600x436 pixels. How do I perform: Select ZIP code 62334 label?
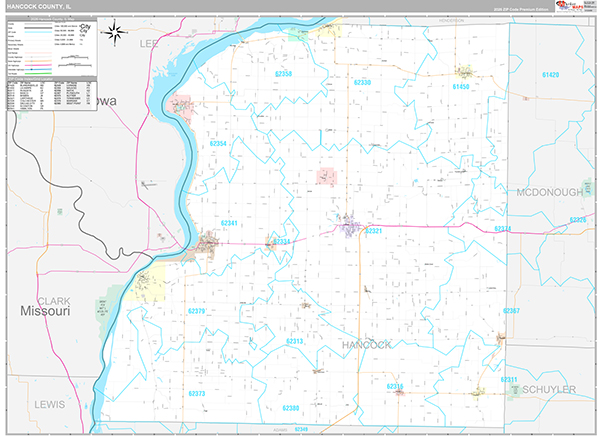(282, 242)
